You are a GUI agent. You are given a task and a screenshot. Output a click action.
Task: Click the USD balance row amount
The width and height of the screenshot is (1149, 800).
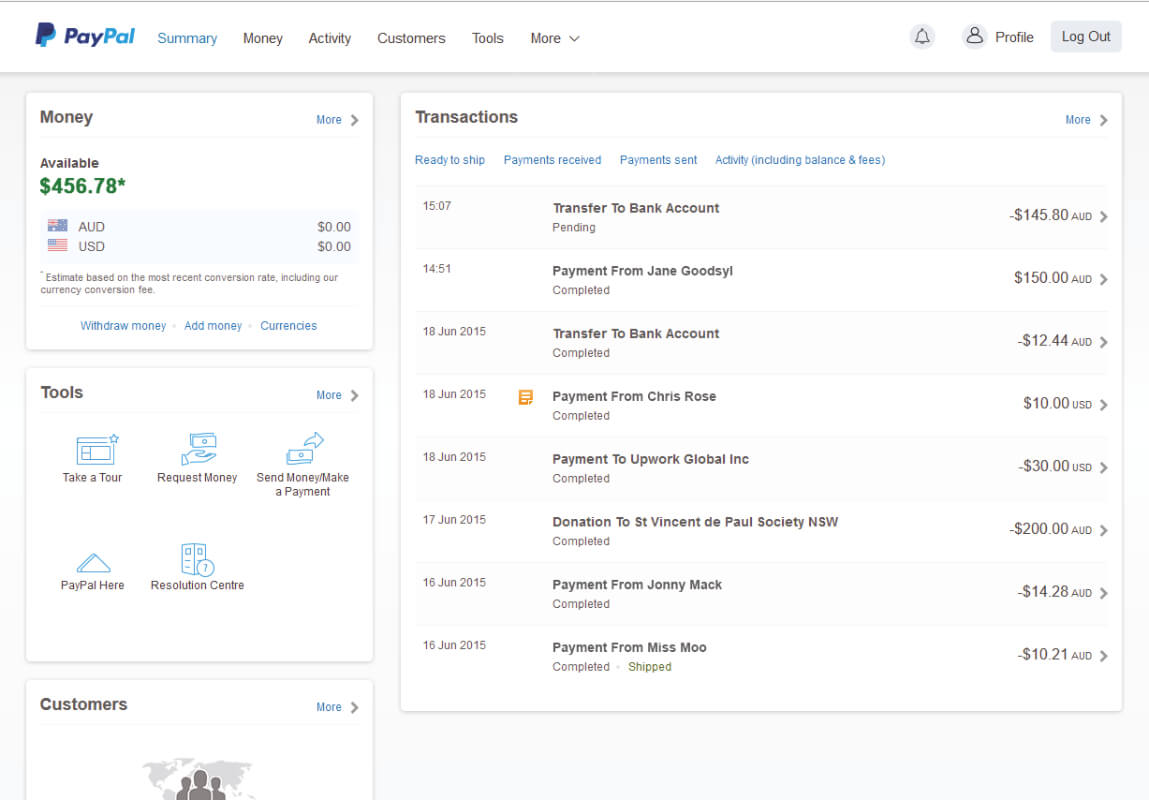(x=334, y=246)
